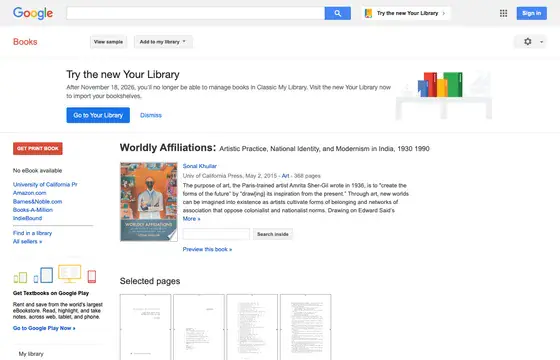This screenshot has width=560, height=360.
Task: Click the View sample button
Action: click(x=108, y=42)
